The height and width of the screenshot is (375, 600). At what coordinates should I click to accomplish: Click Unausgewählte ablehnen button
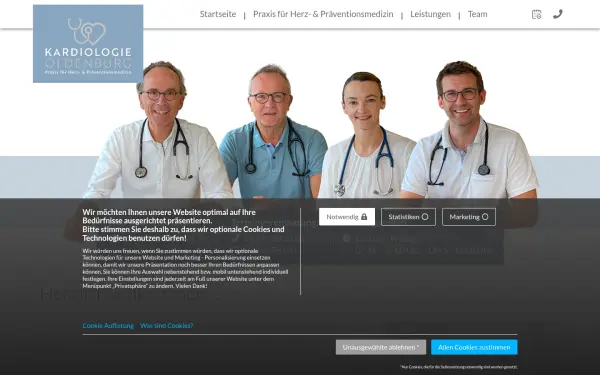click(381, 347)
